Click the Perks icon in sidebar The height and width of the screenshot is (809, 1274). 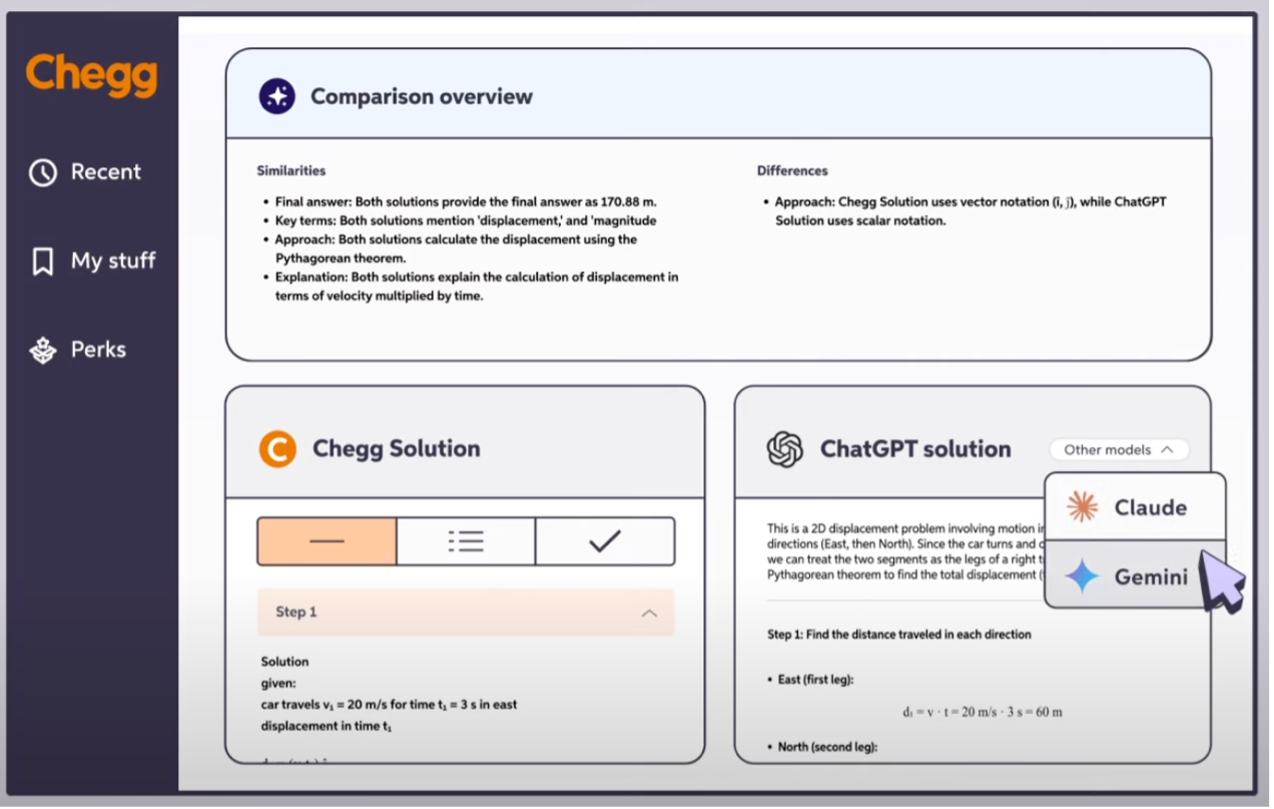click(x=43, y=350)
